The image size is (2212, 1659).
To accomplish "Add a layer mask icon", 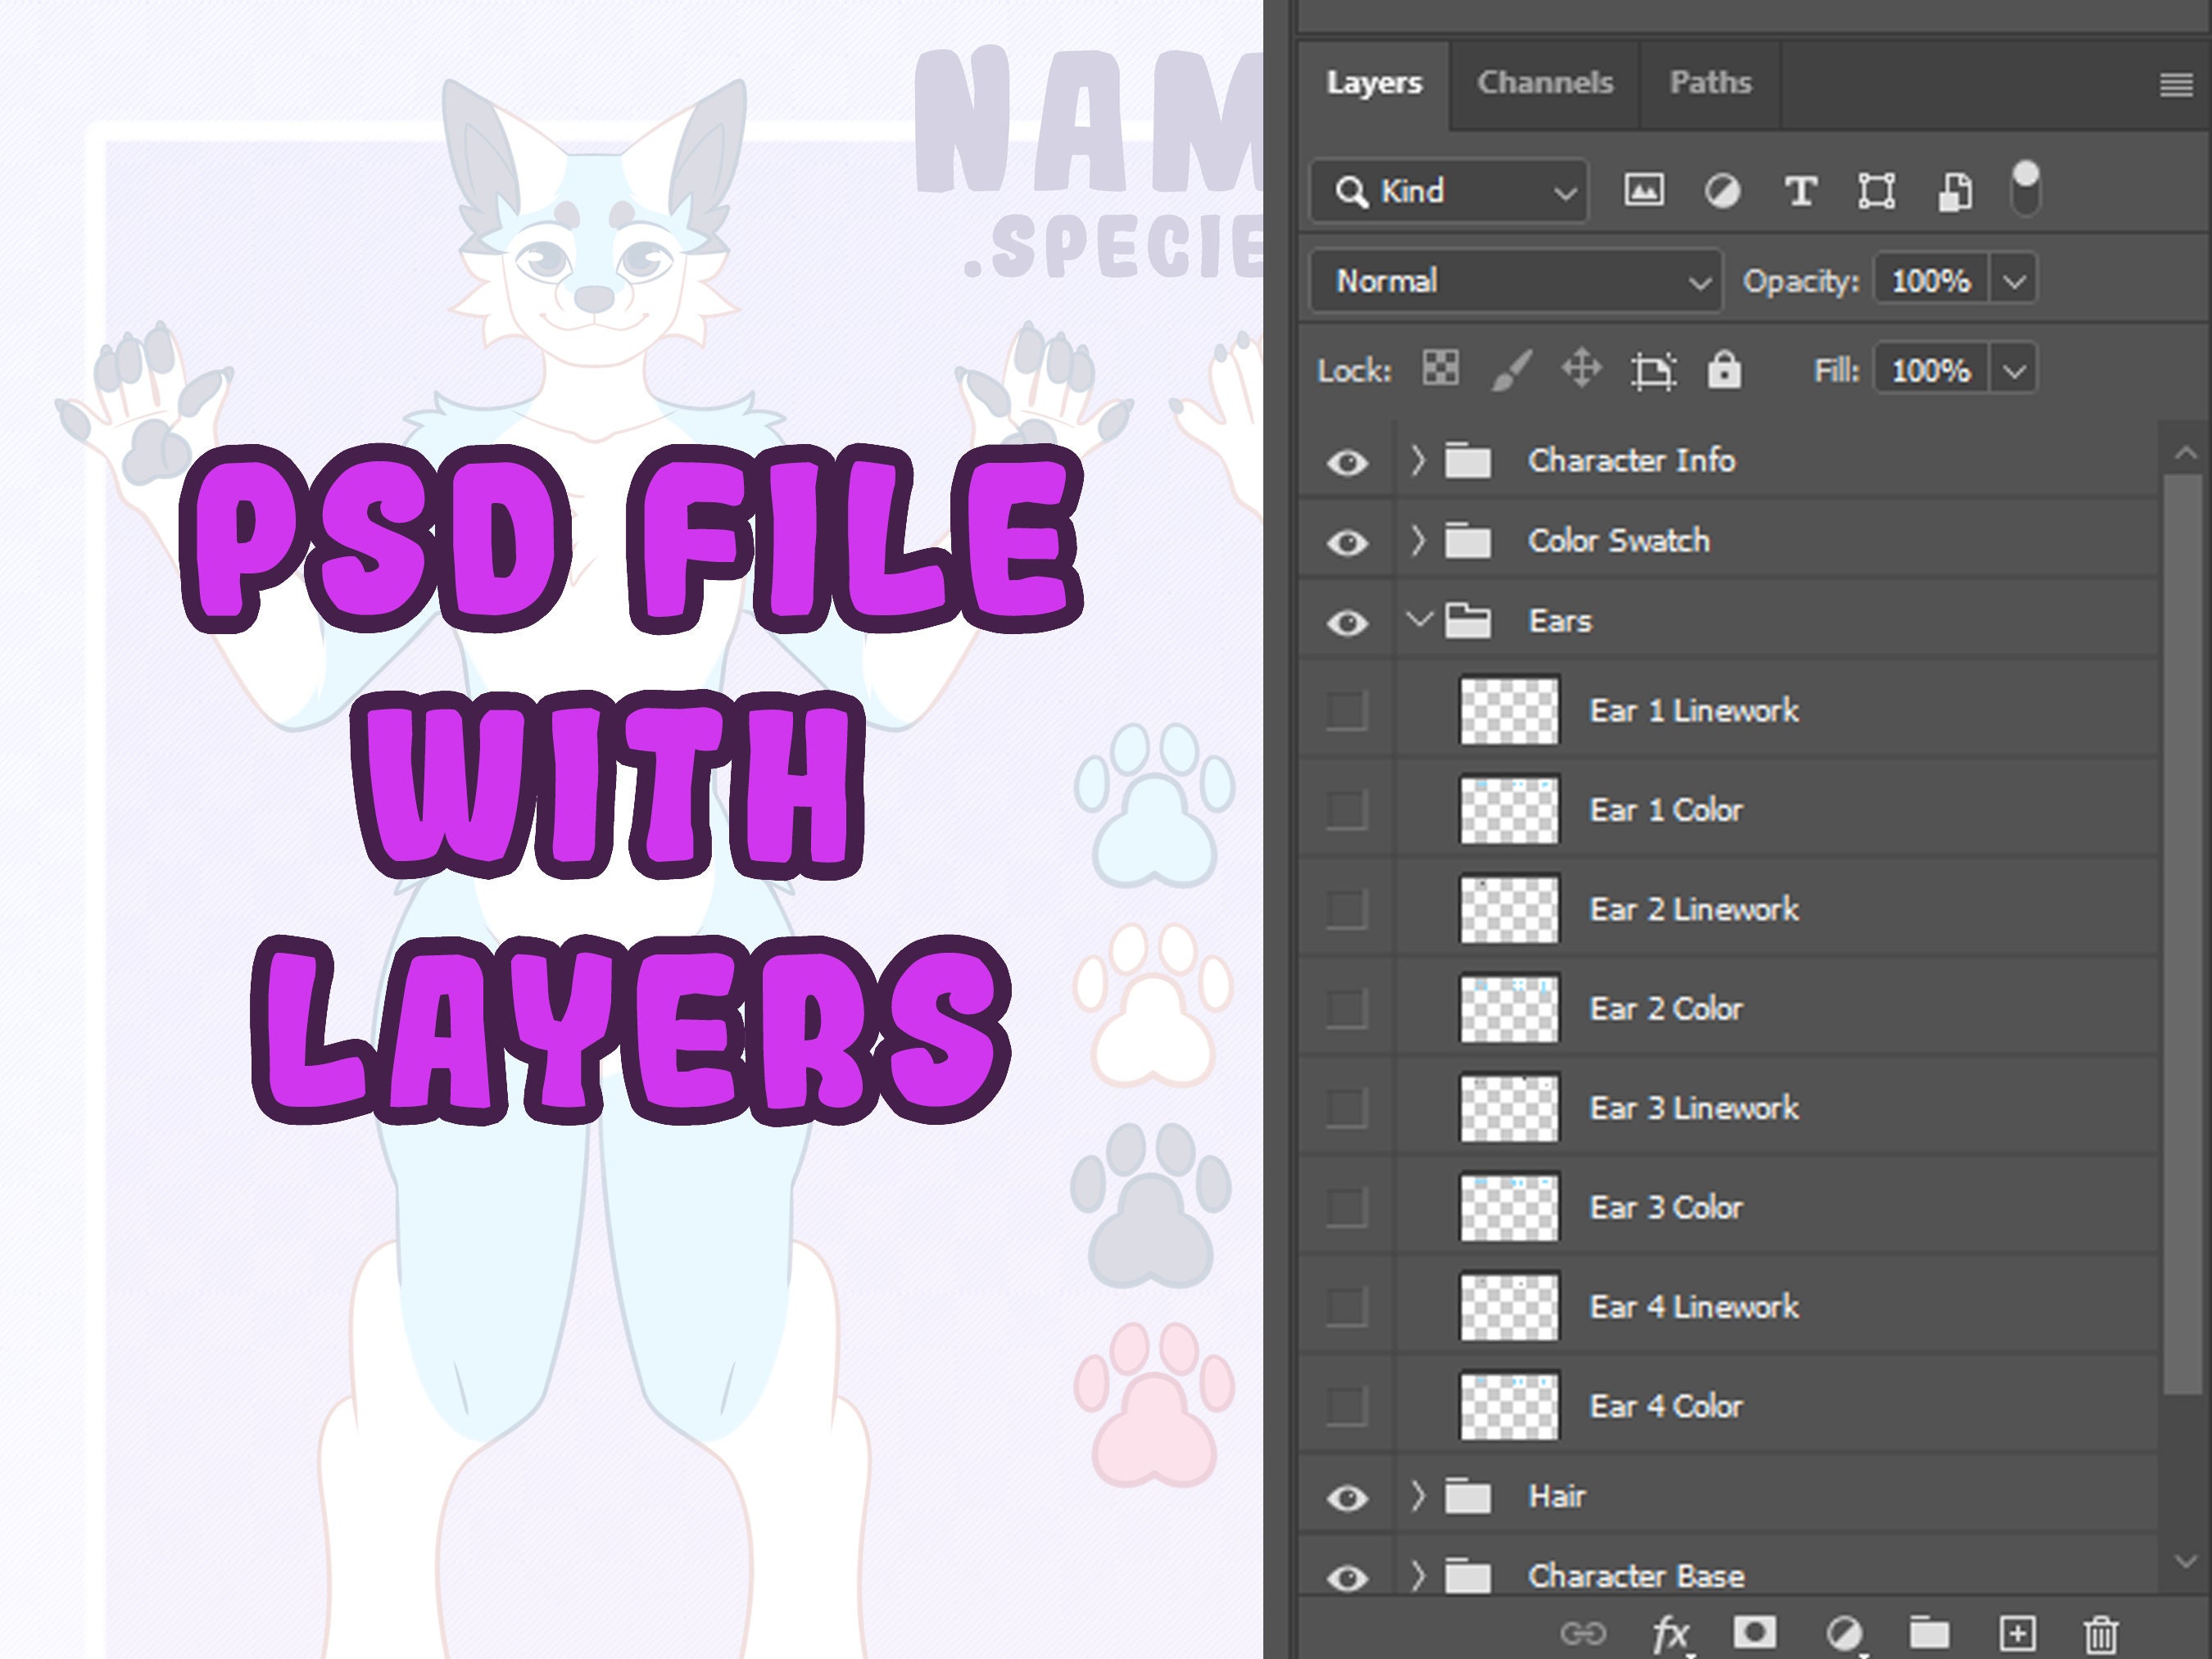I will [1754, 1633].
